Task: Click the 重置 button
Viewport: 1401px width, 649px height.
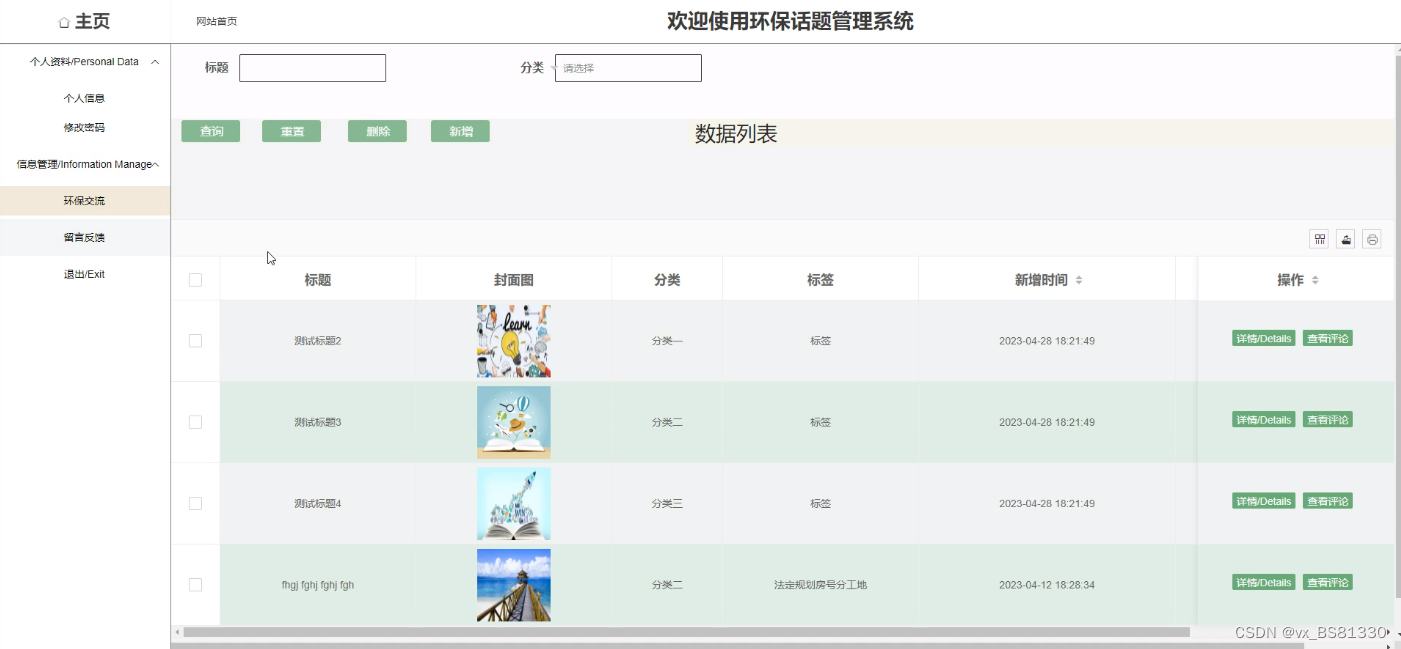Action: [291, 131]
